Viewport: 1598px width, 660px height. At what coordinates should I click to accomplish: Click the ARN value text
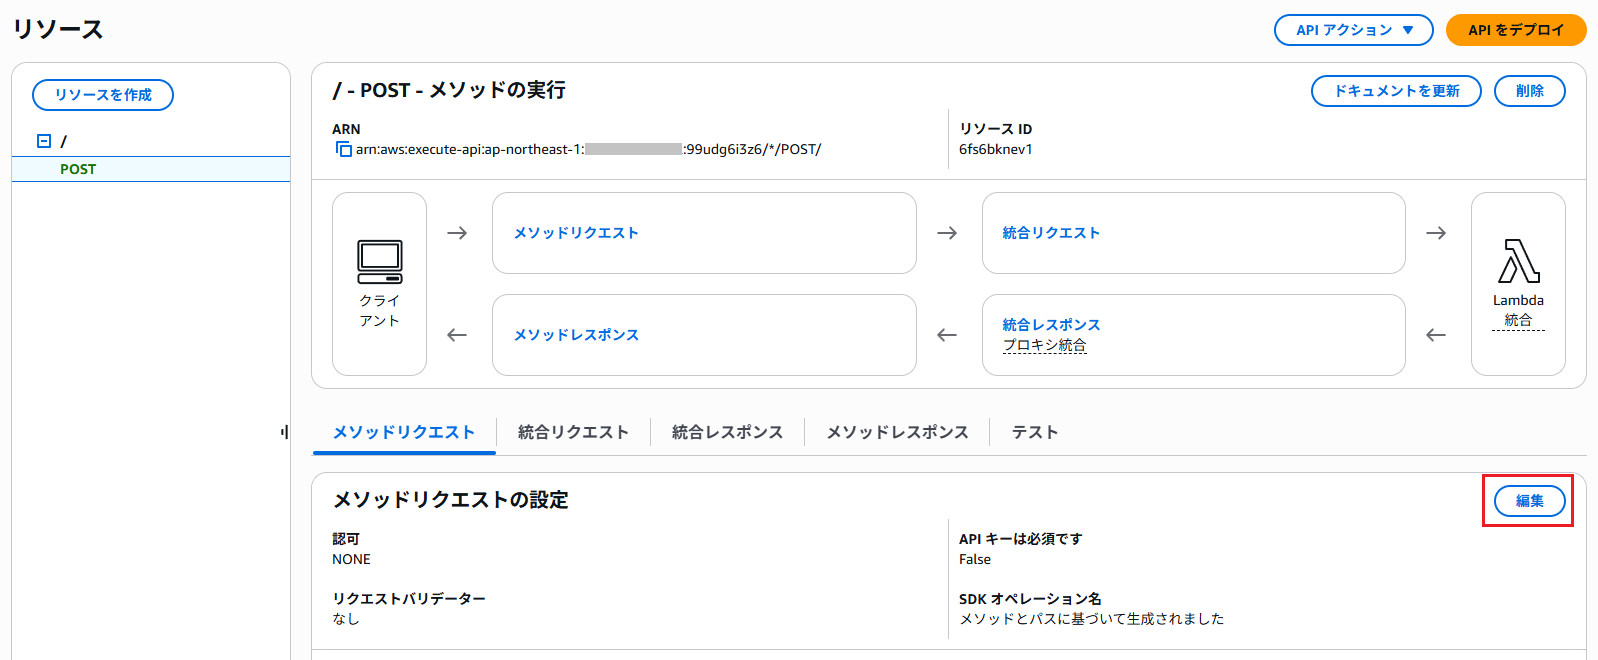(x=588, y=149)
